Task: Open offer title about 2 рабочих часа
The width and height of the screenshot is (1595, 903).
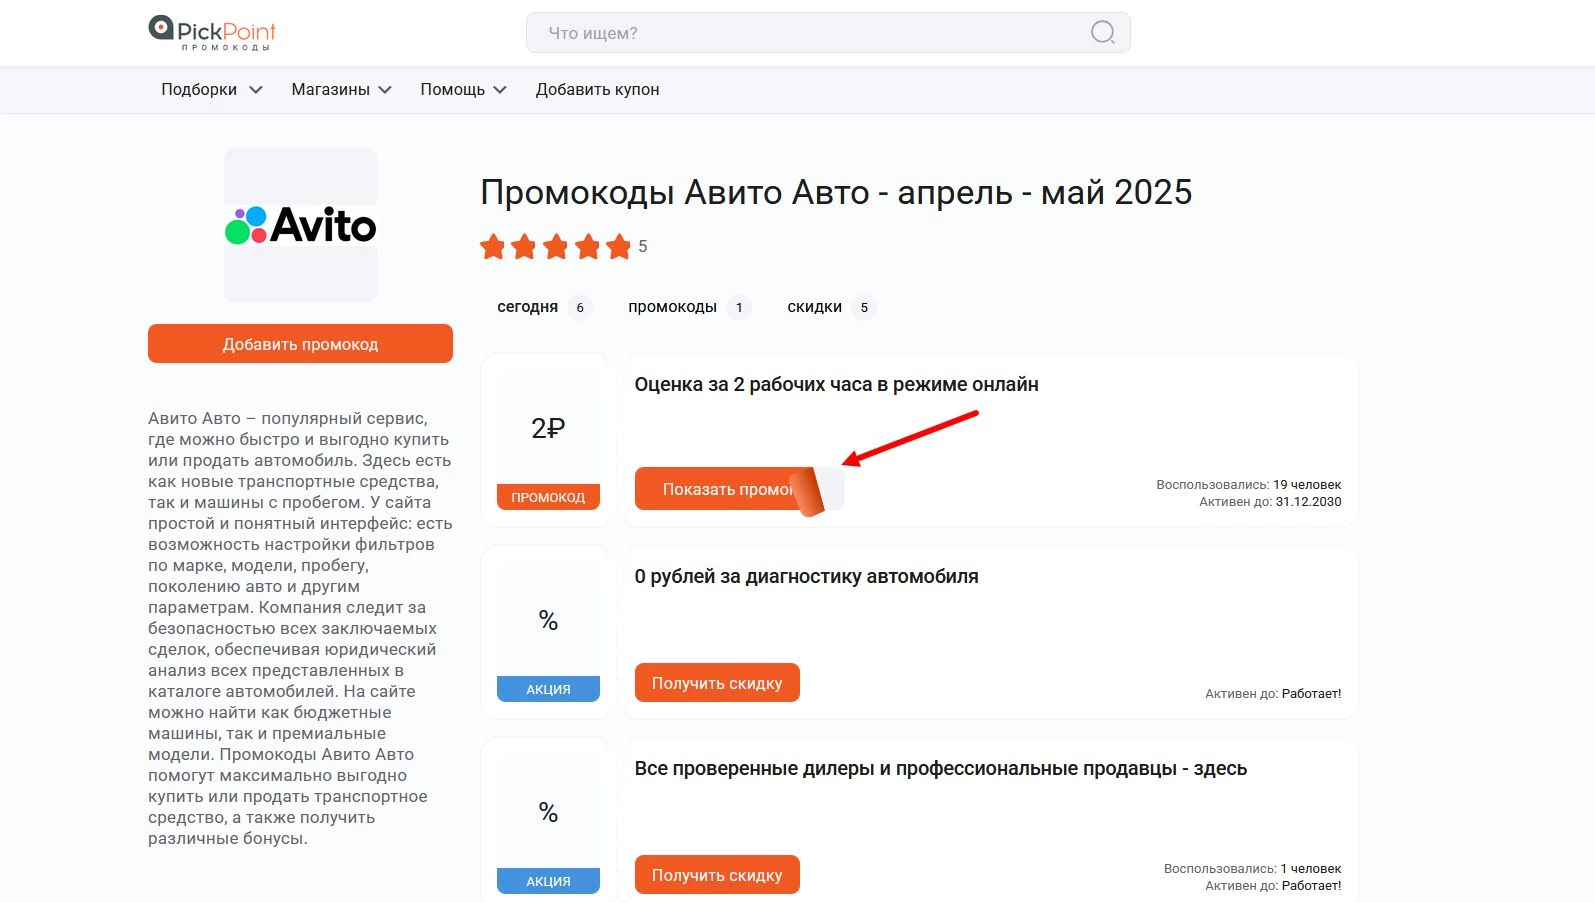Action: (x=836, y=384)
